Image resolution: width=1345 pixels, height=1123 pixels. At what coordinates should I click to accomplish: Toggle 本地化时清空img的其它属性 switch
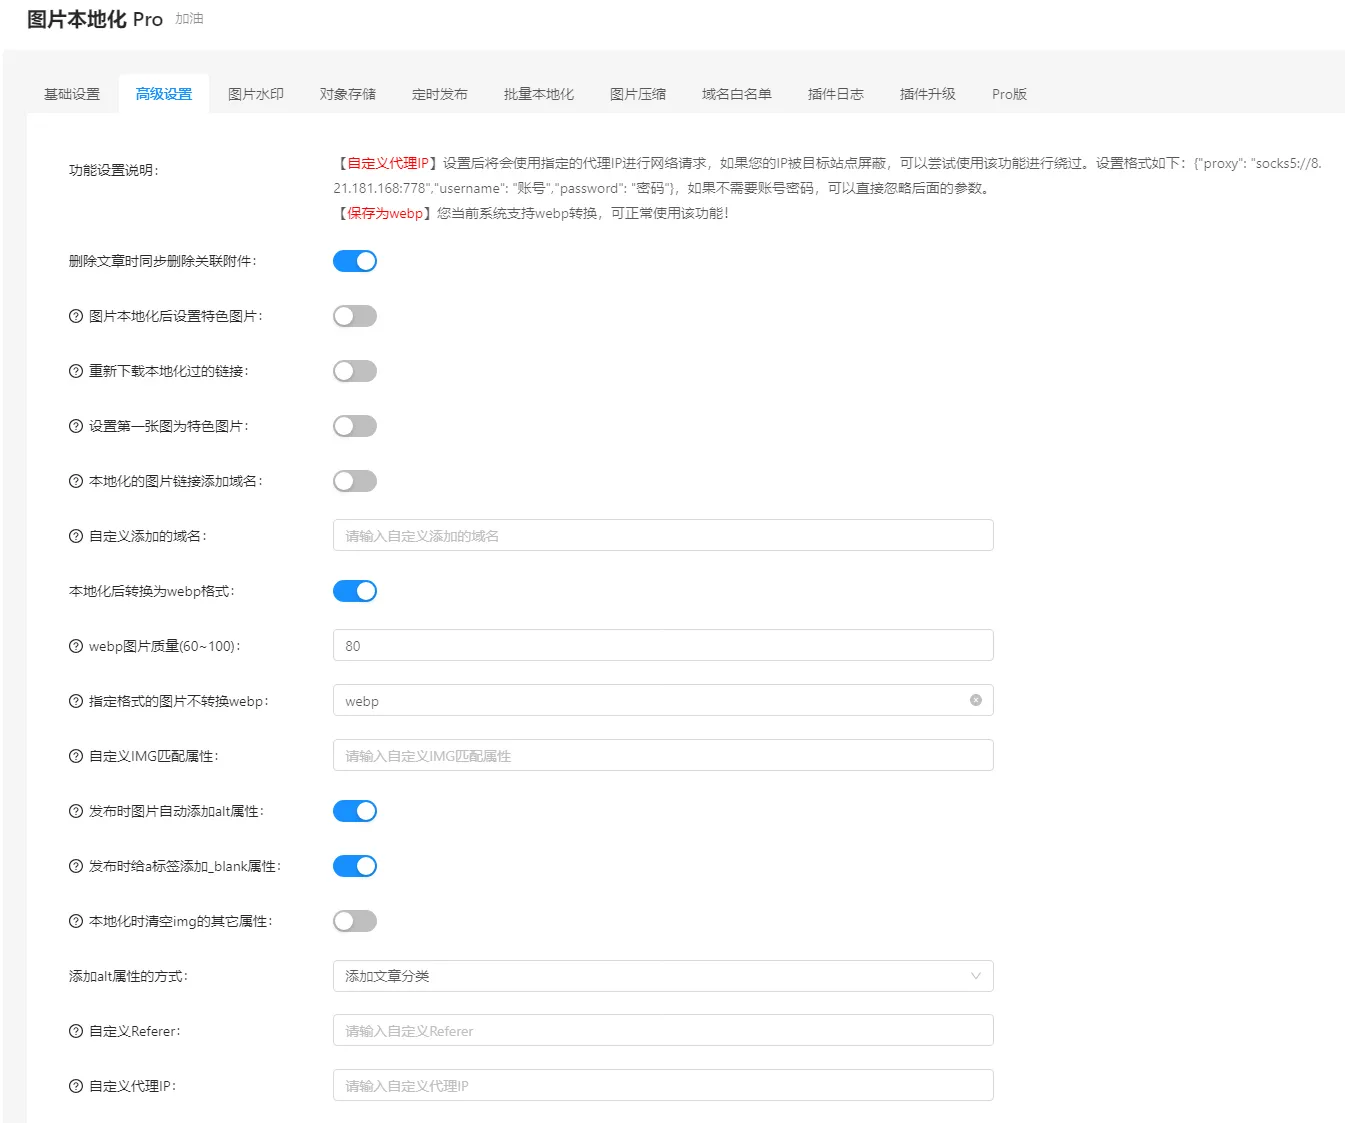(x=355, y=921)
